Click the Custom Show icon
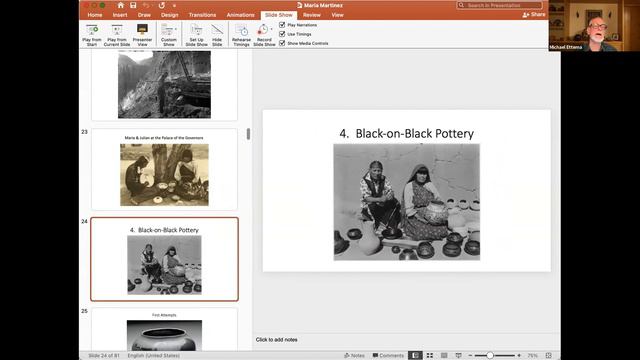 tap(167, 30)
